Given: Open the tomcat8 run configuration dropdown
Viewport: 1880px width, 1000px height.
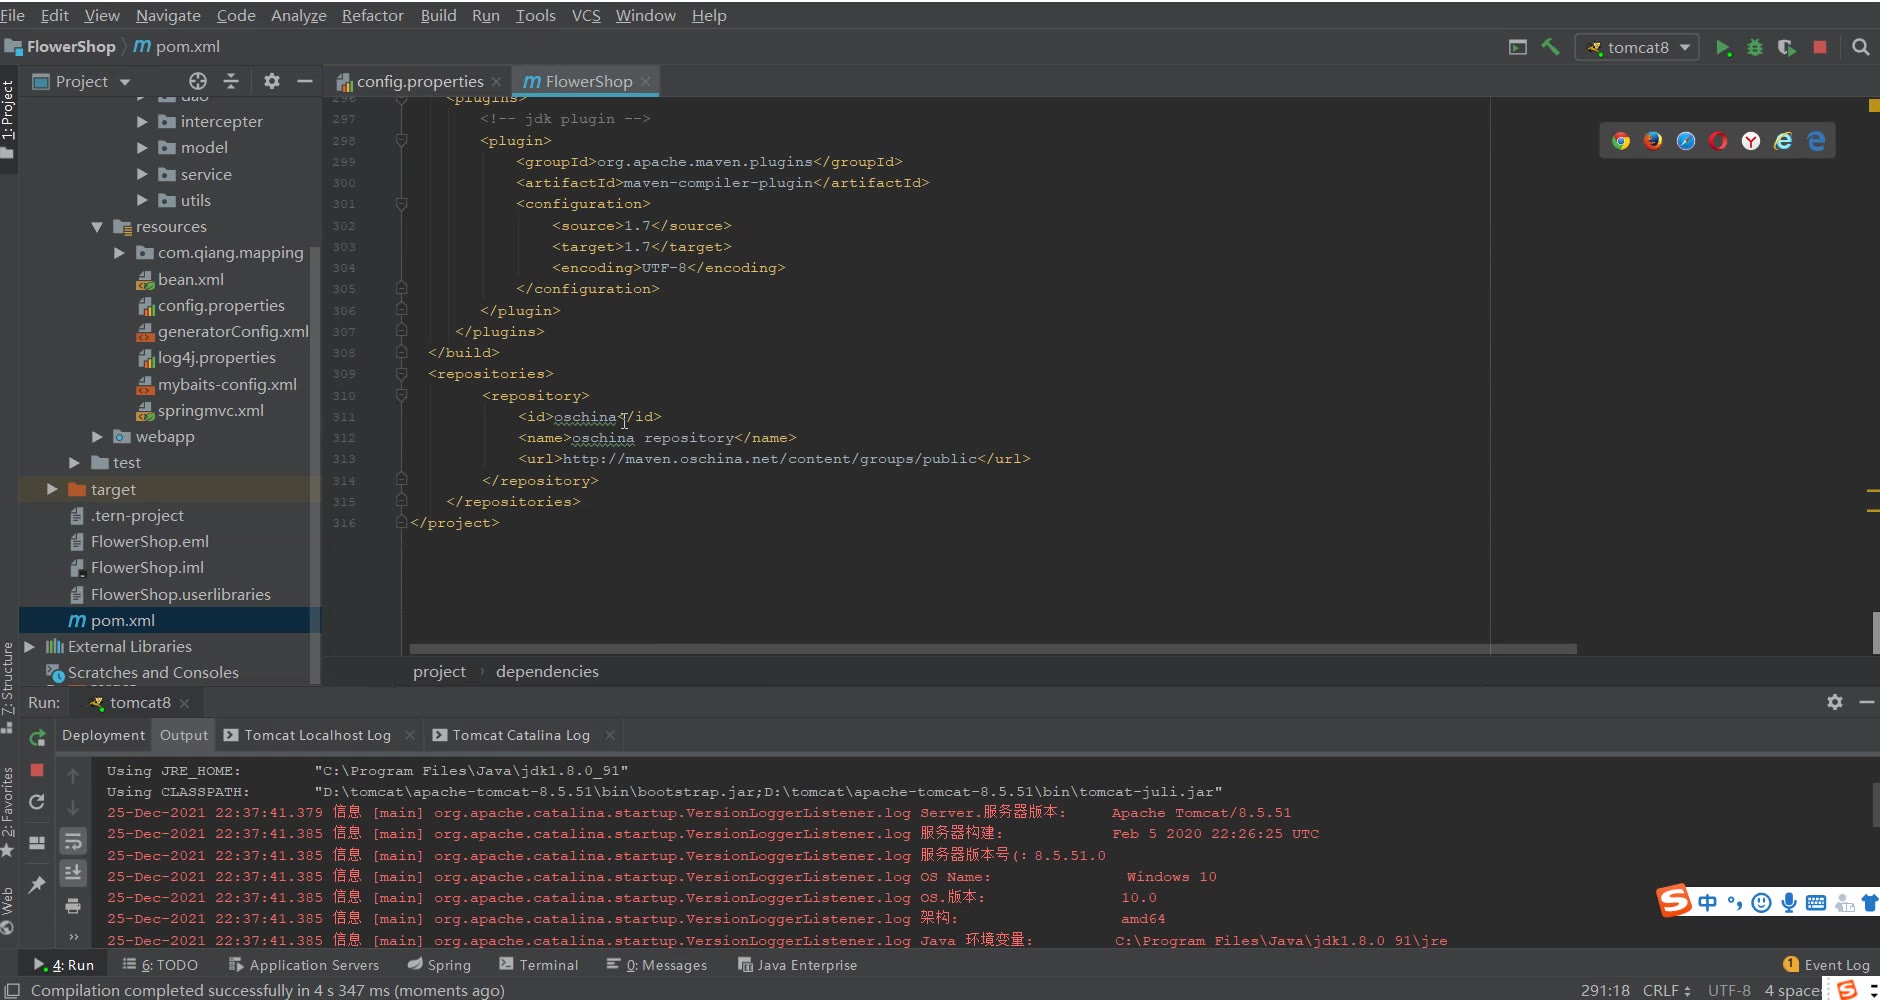Looking at the screenshot, I should coord(1637,47).
